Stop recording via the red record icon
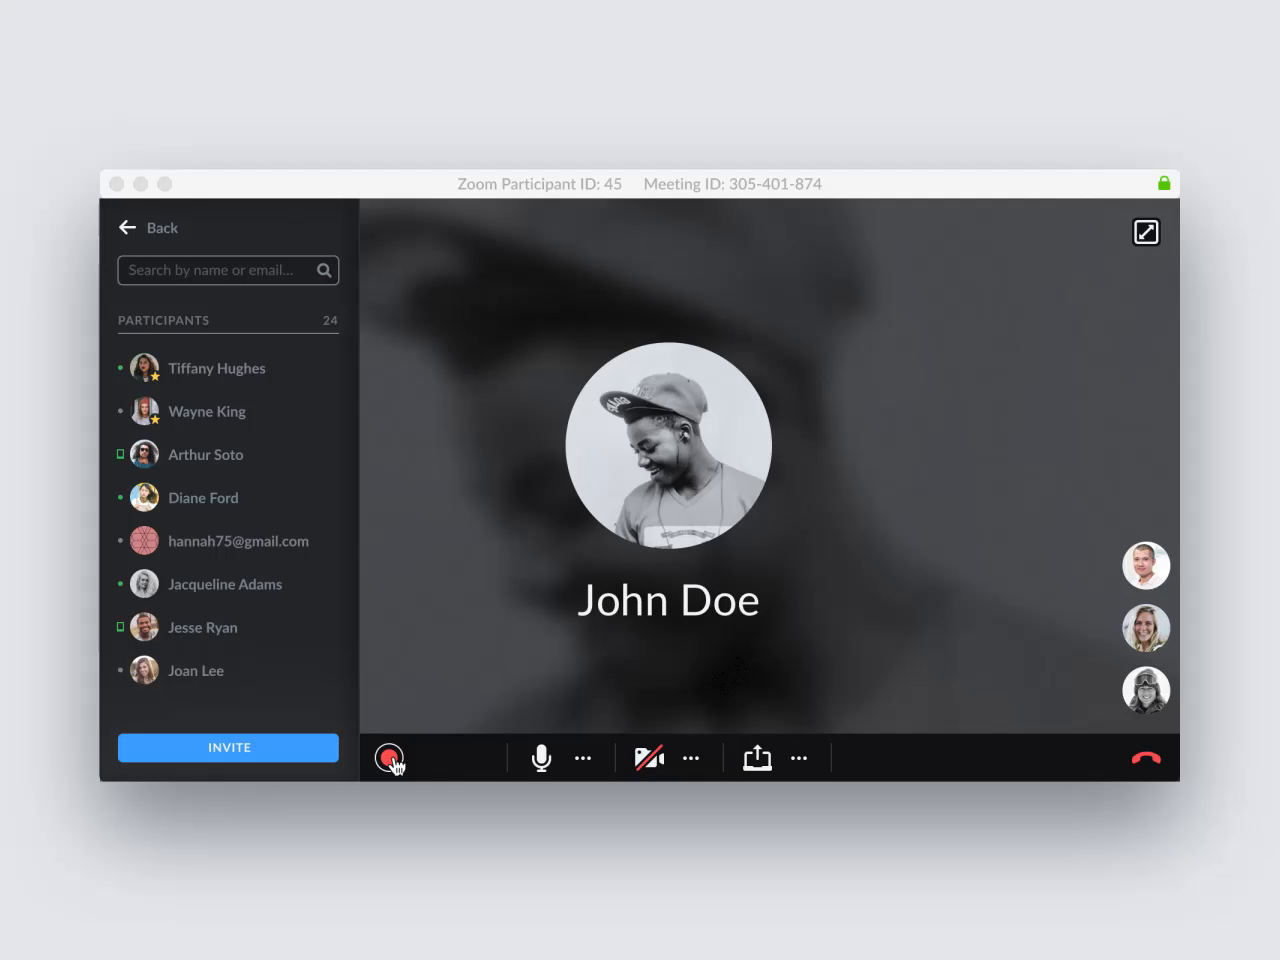The height and width of the screenshot is (960, 1280). click(x=390, y=758)
